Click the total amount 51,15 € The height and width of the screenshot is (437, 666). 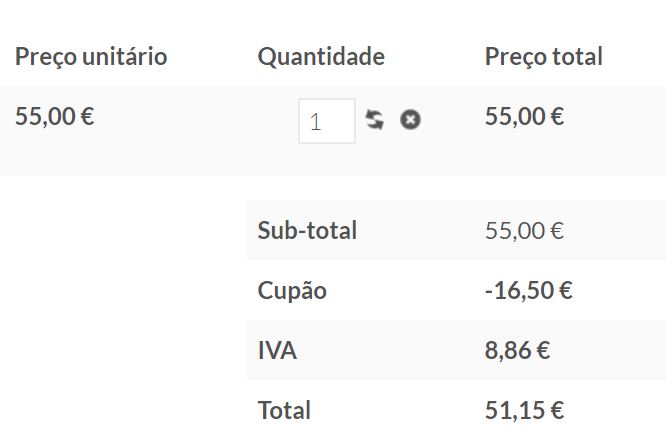pyautogui.click(x=525, y=410)
